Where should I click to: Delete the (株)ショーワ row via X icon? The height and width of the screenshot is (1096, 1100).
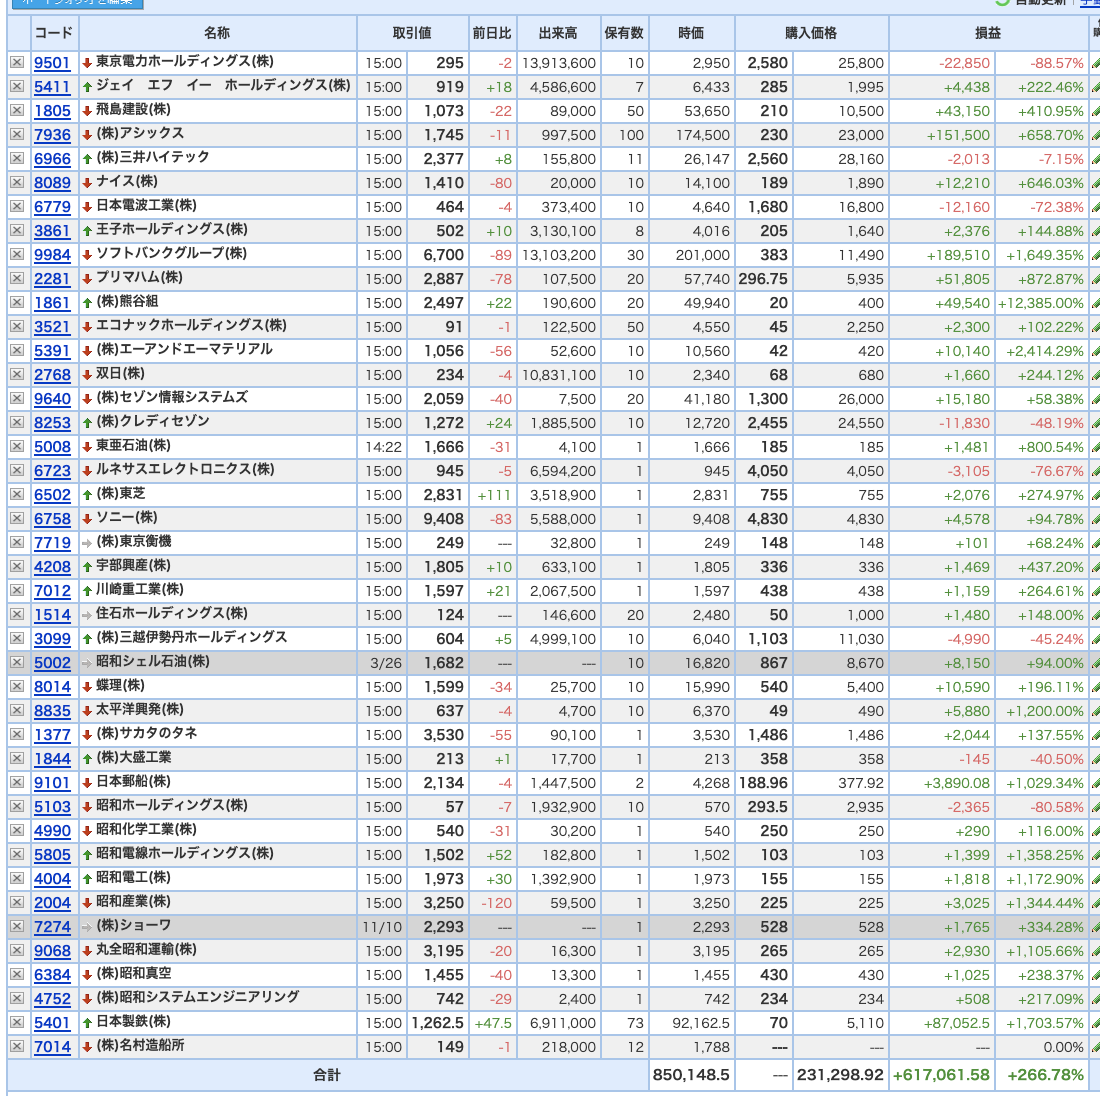pyautogui.click(x=17, y=926)
